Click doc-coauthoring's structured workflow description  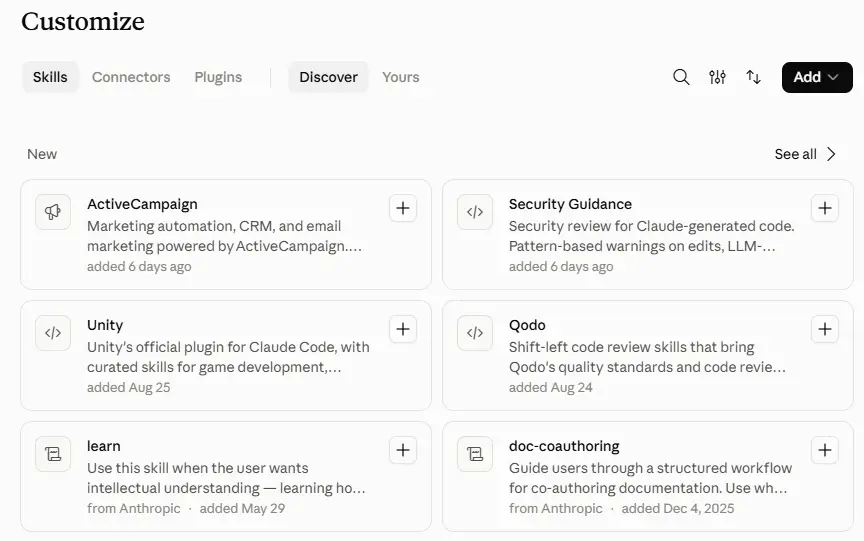pos(650,478)
